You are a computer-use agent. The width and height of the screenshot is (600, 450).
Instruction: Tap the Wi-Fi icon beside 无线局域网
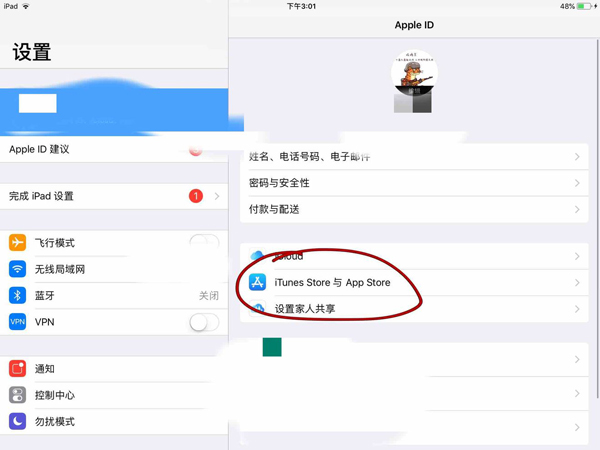(18, 269)
